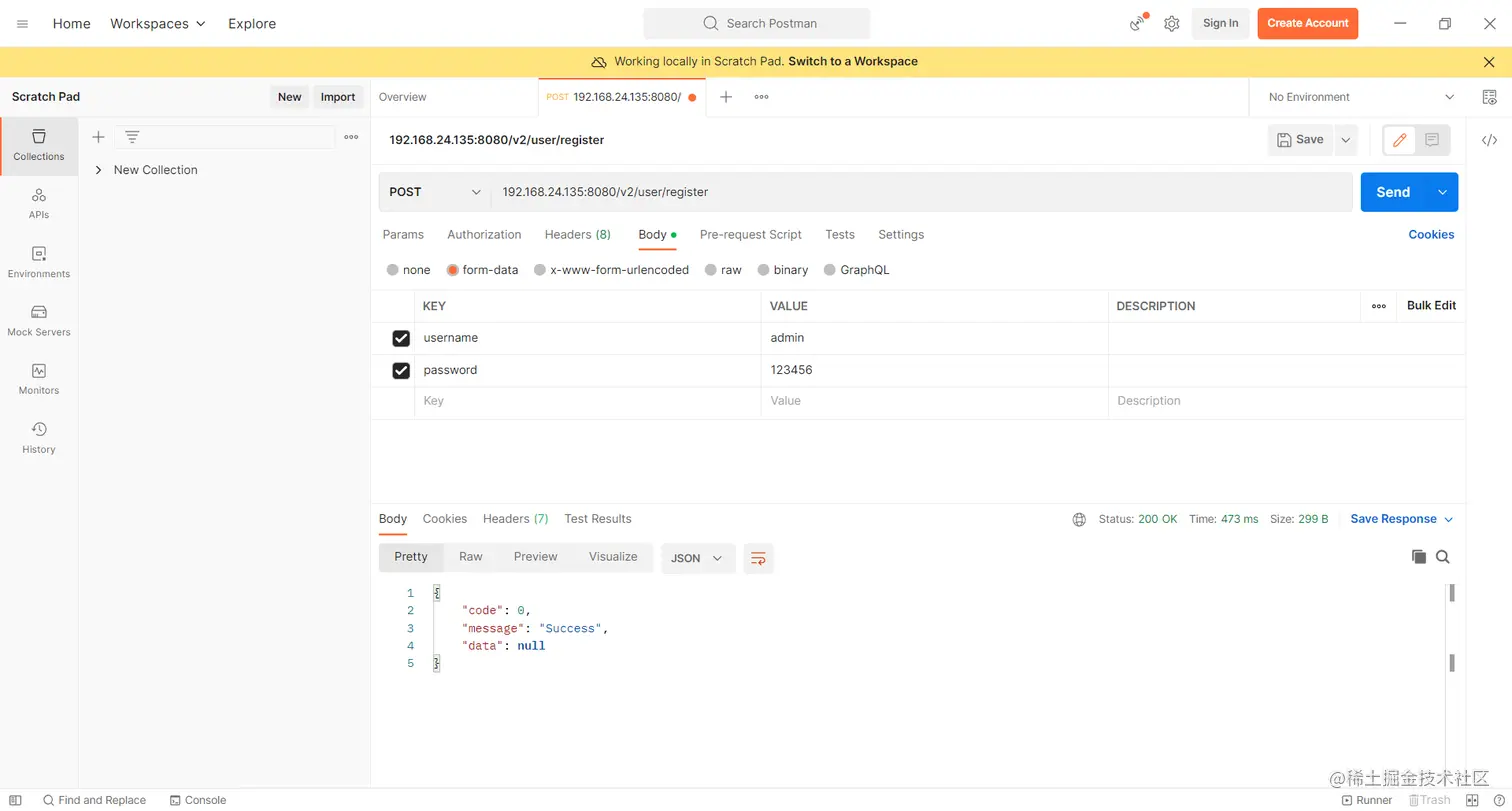Open the Console
The image size is (1512, 811).
point(198,800)
